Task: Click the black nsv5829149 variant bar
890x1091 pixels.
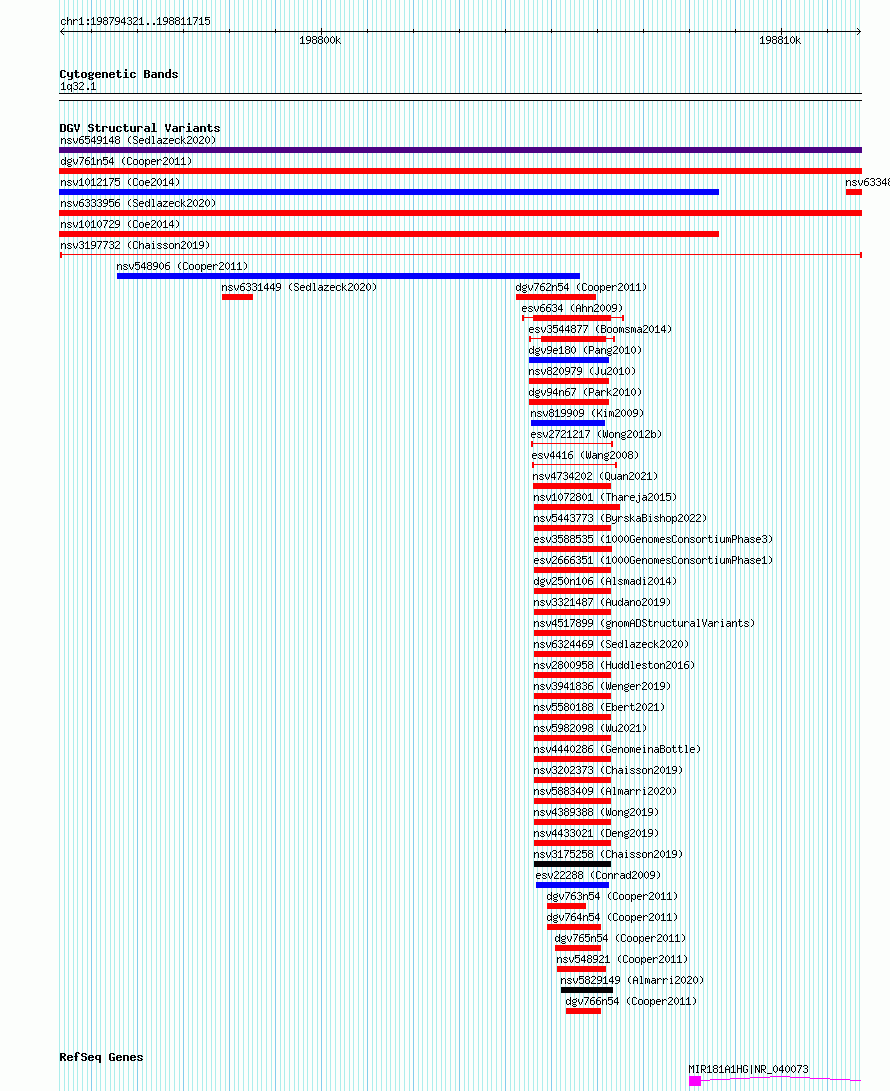Action: click(587, 990)
